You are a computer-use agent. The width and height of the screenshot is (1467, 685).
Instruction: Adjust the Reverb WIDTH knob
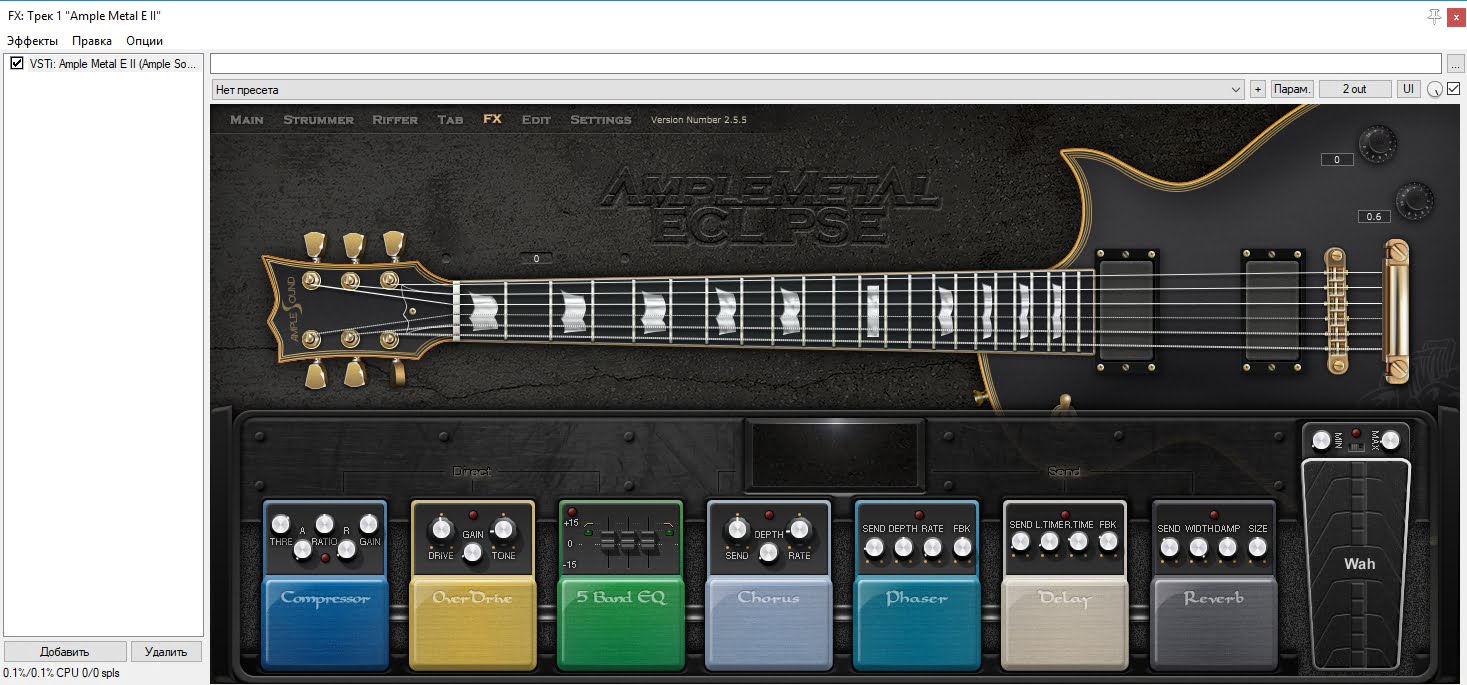coord(1198,547)
